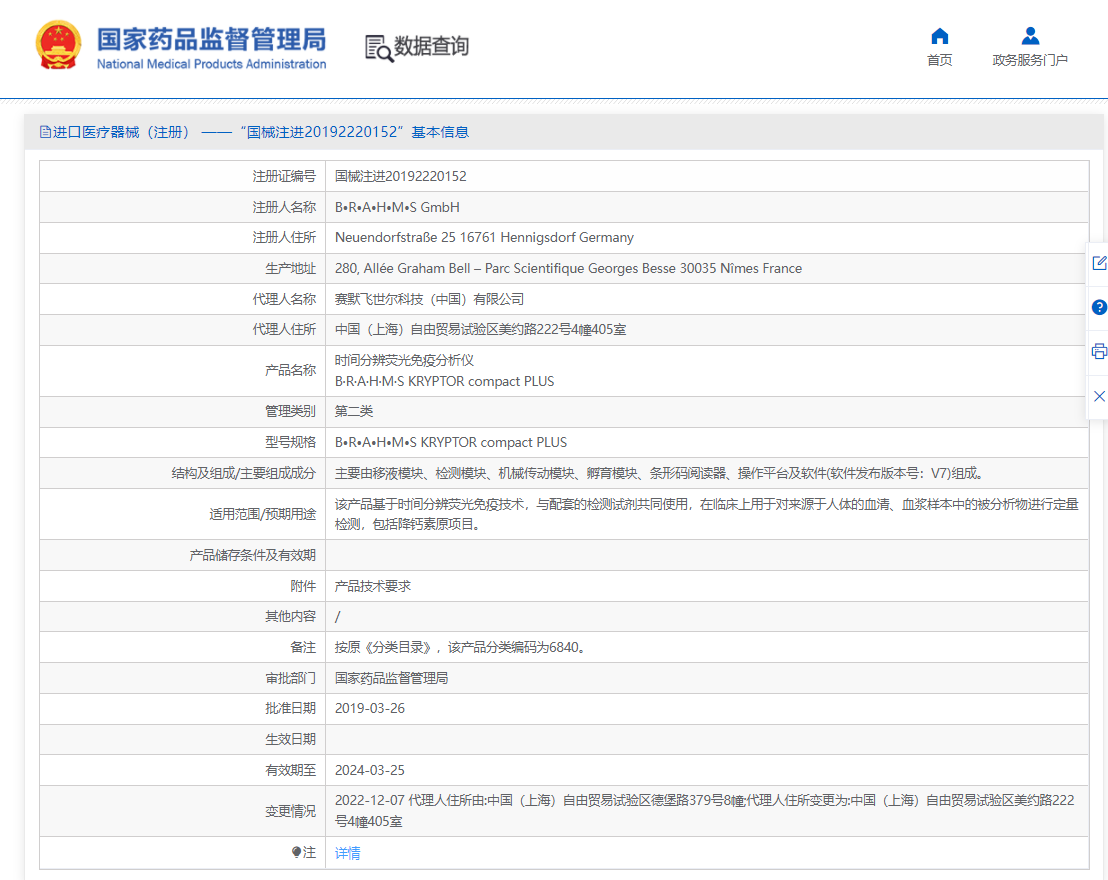Click the 型号规格 label
Image resolution: width=1108 pixels, height=880 pixels.
[x=290, y=442]
